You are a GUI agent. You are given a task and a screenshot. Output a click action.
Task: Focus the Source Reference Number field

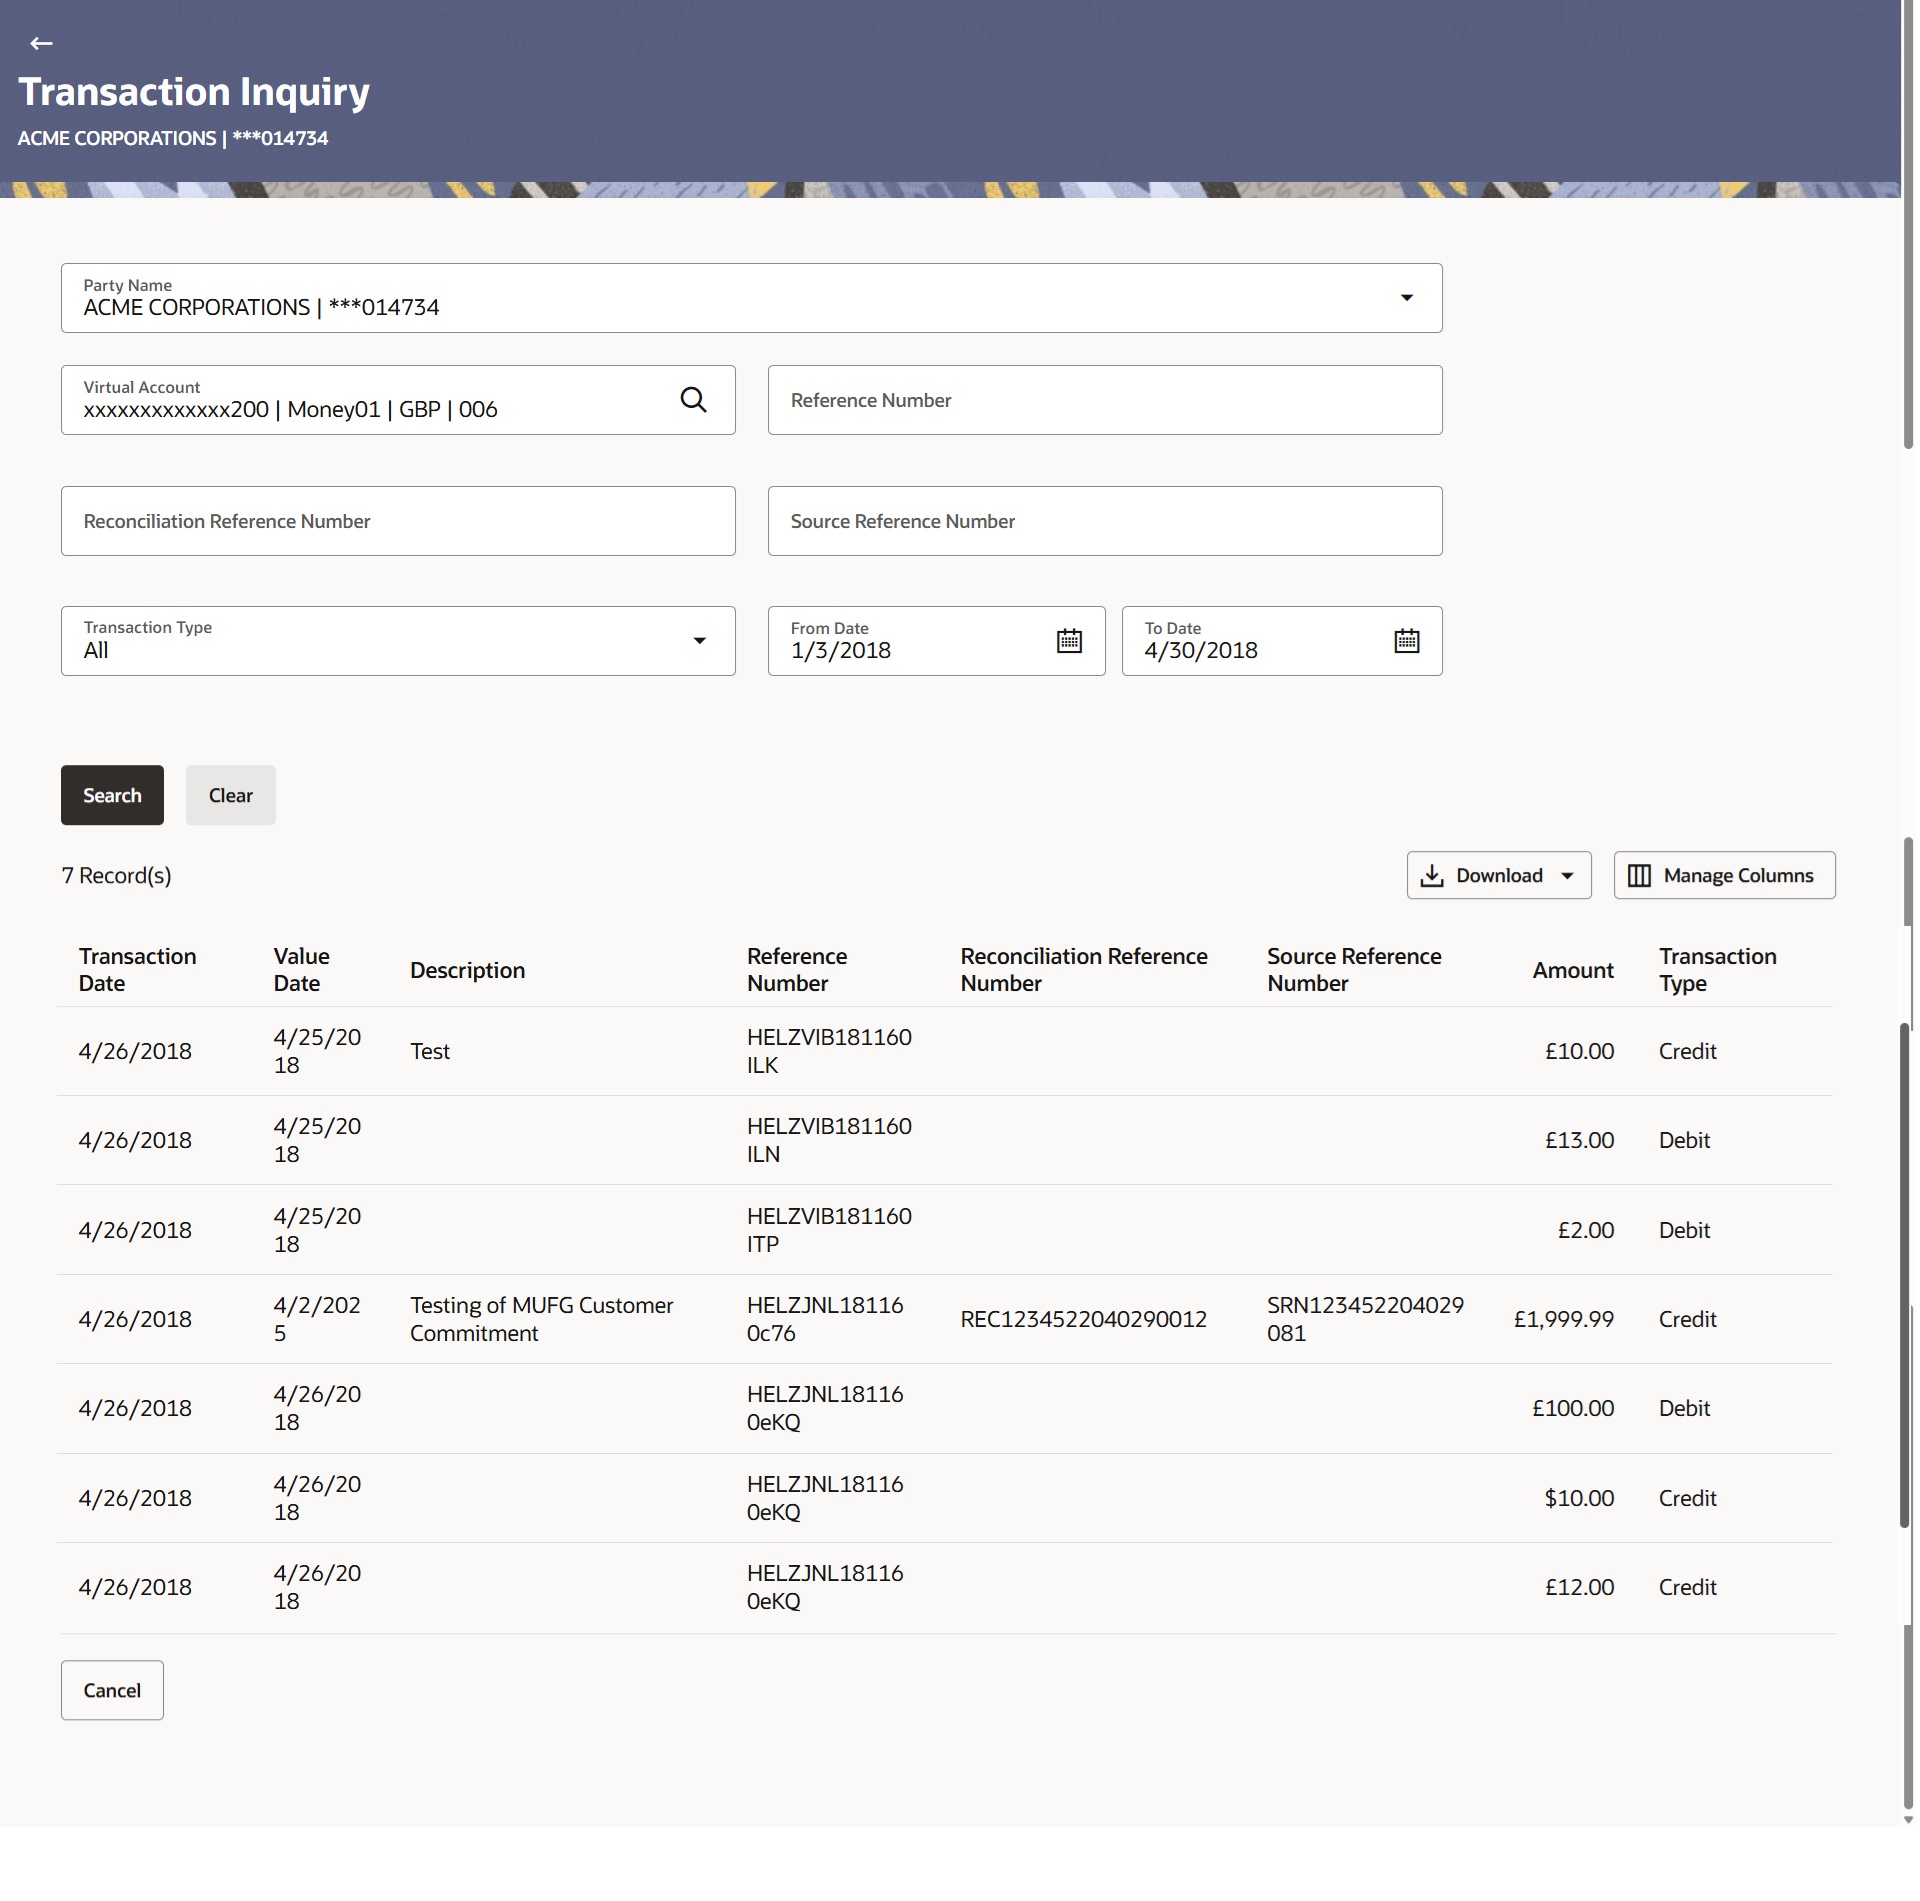pyautogui.click(x=1104, y=521)
